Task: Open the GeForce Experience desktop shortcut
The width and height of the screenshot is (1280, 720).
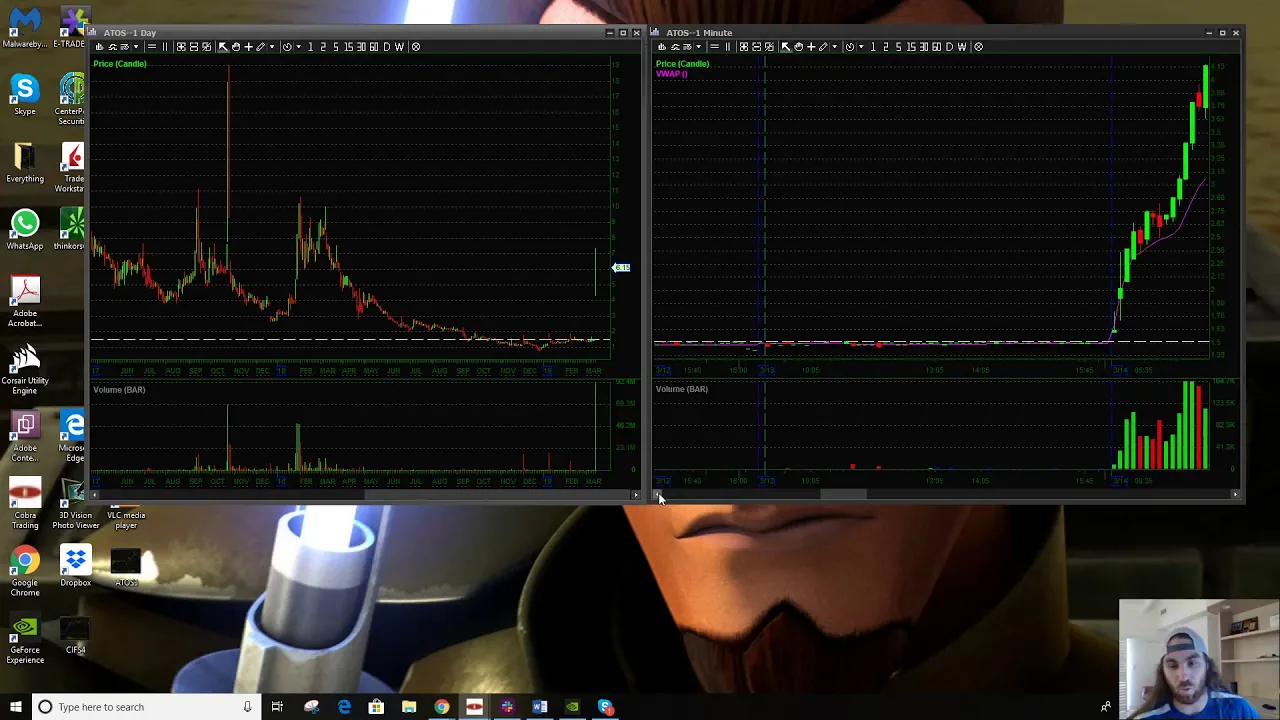Action: (x=25, y=640)
